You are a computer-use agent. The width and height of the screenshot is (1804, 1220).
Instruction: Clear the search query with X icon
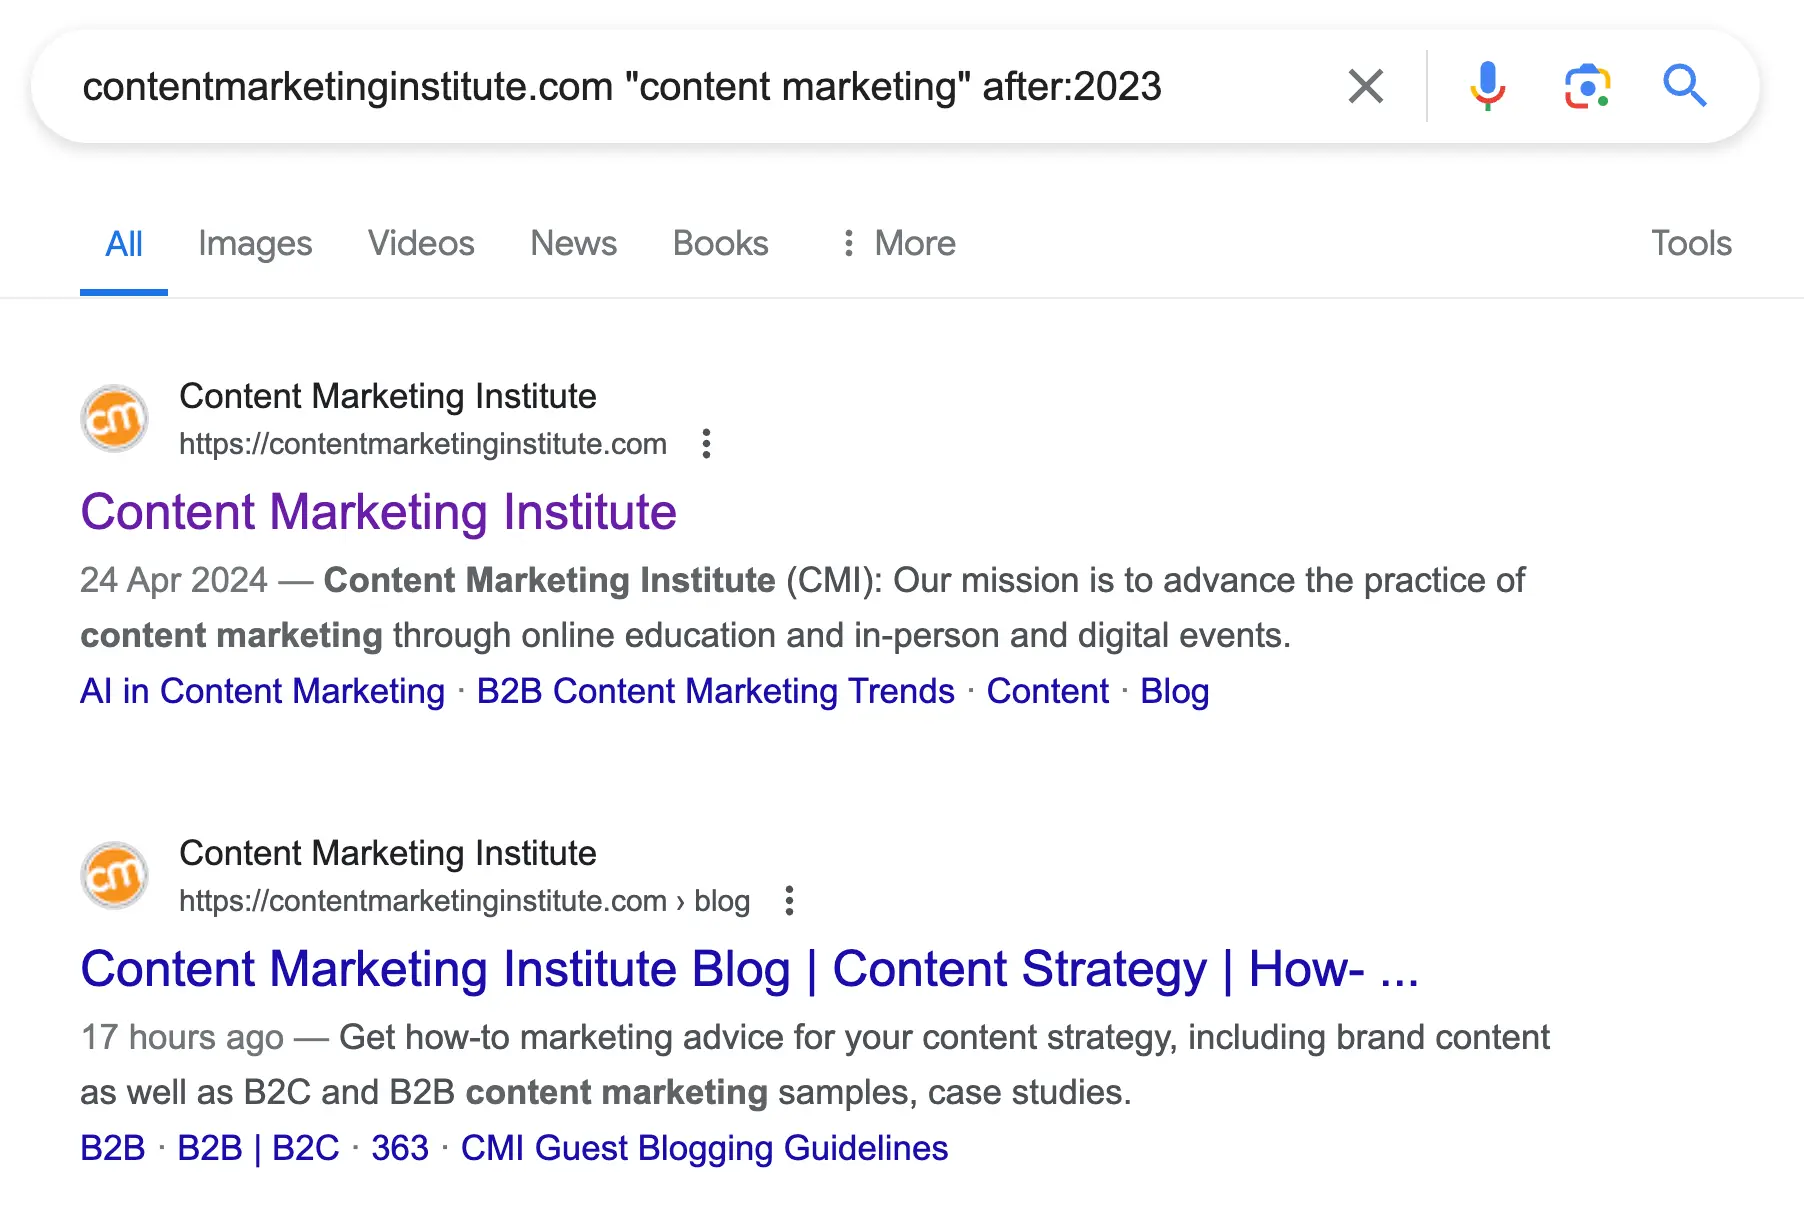[x=1365, y=86]
